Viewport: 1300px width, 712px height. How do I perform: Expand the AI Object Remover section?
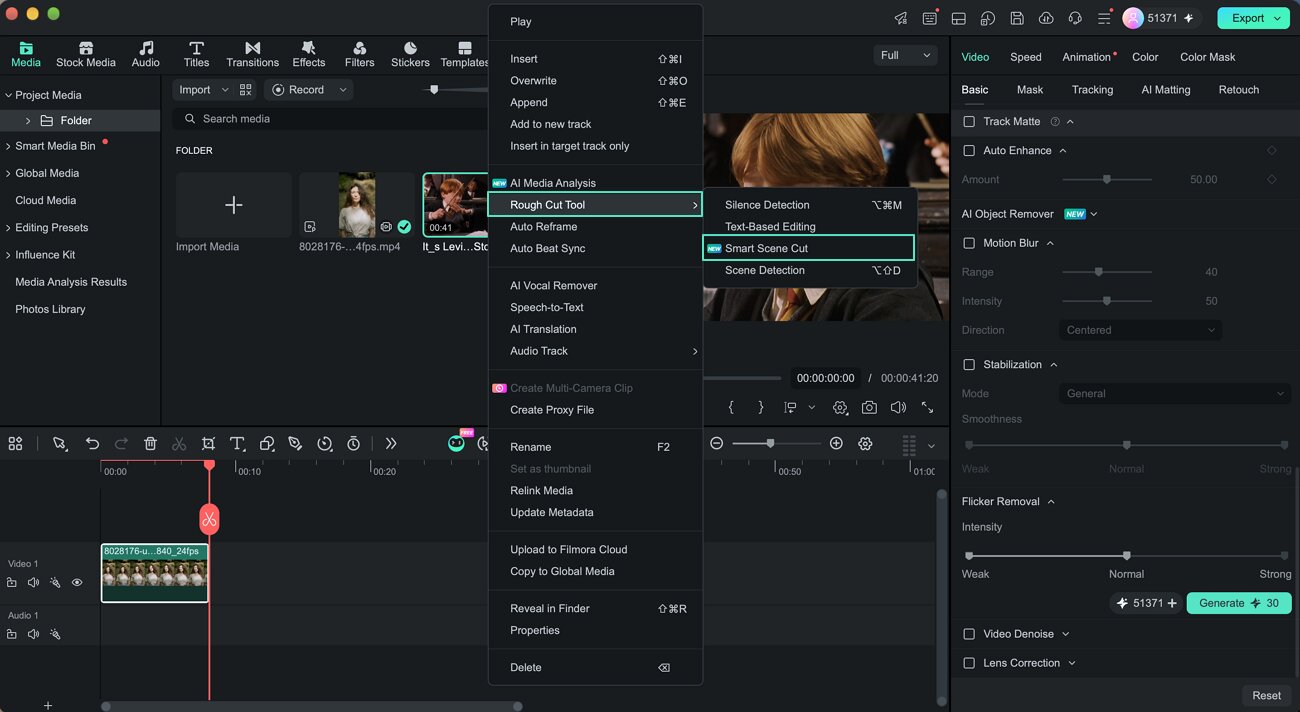pyautogui.click(x=1094, y=214)
